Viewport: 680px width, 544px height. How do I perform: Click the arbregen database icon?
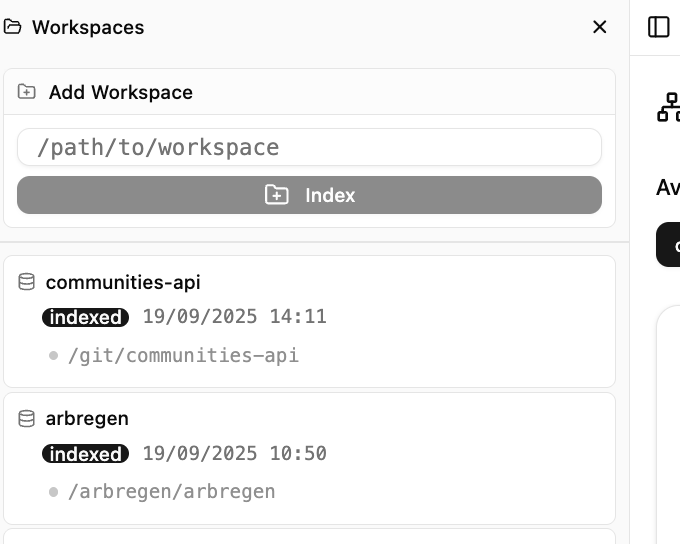tap(27, 419)
